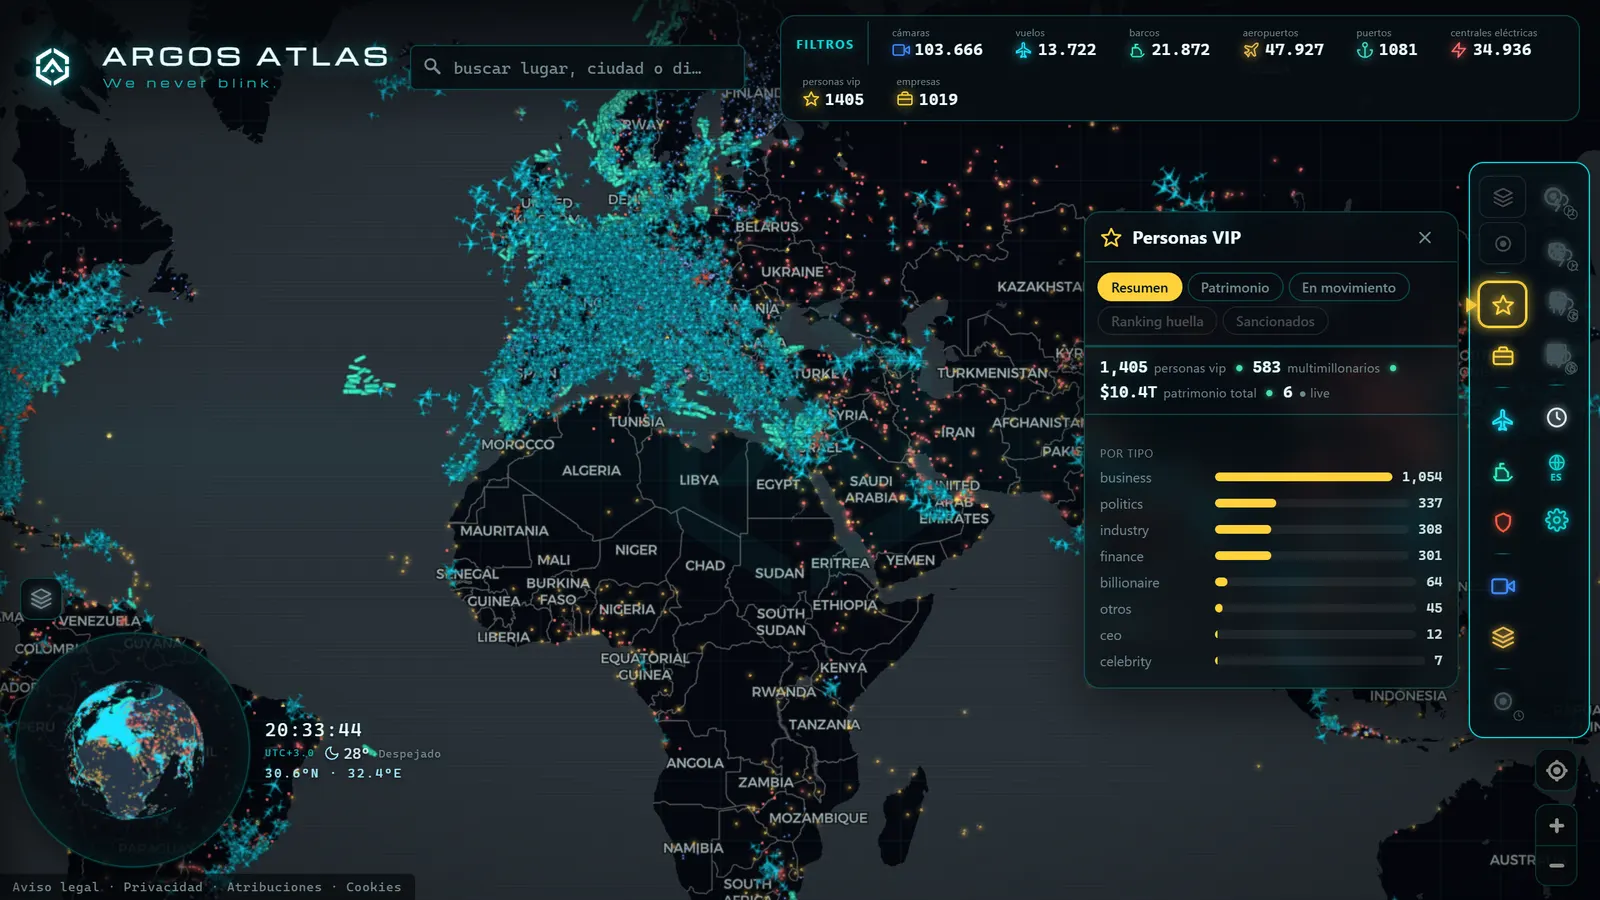Open the Atribuciones footer link

[x=274, y=887]
